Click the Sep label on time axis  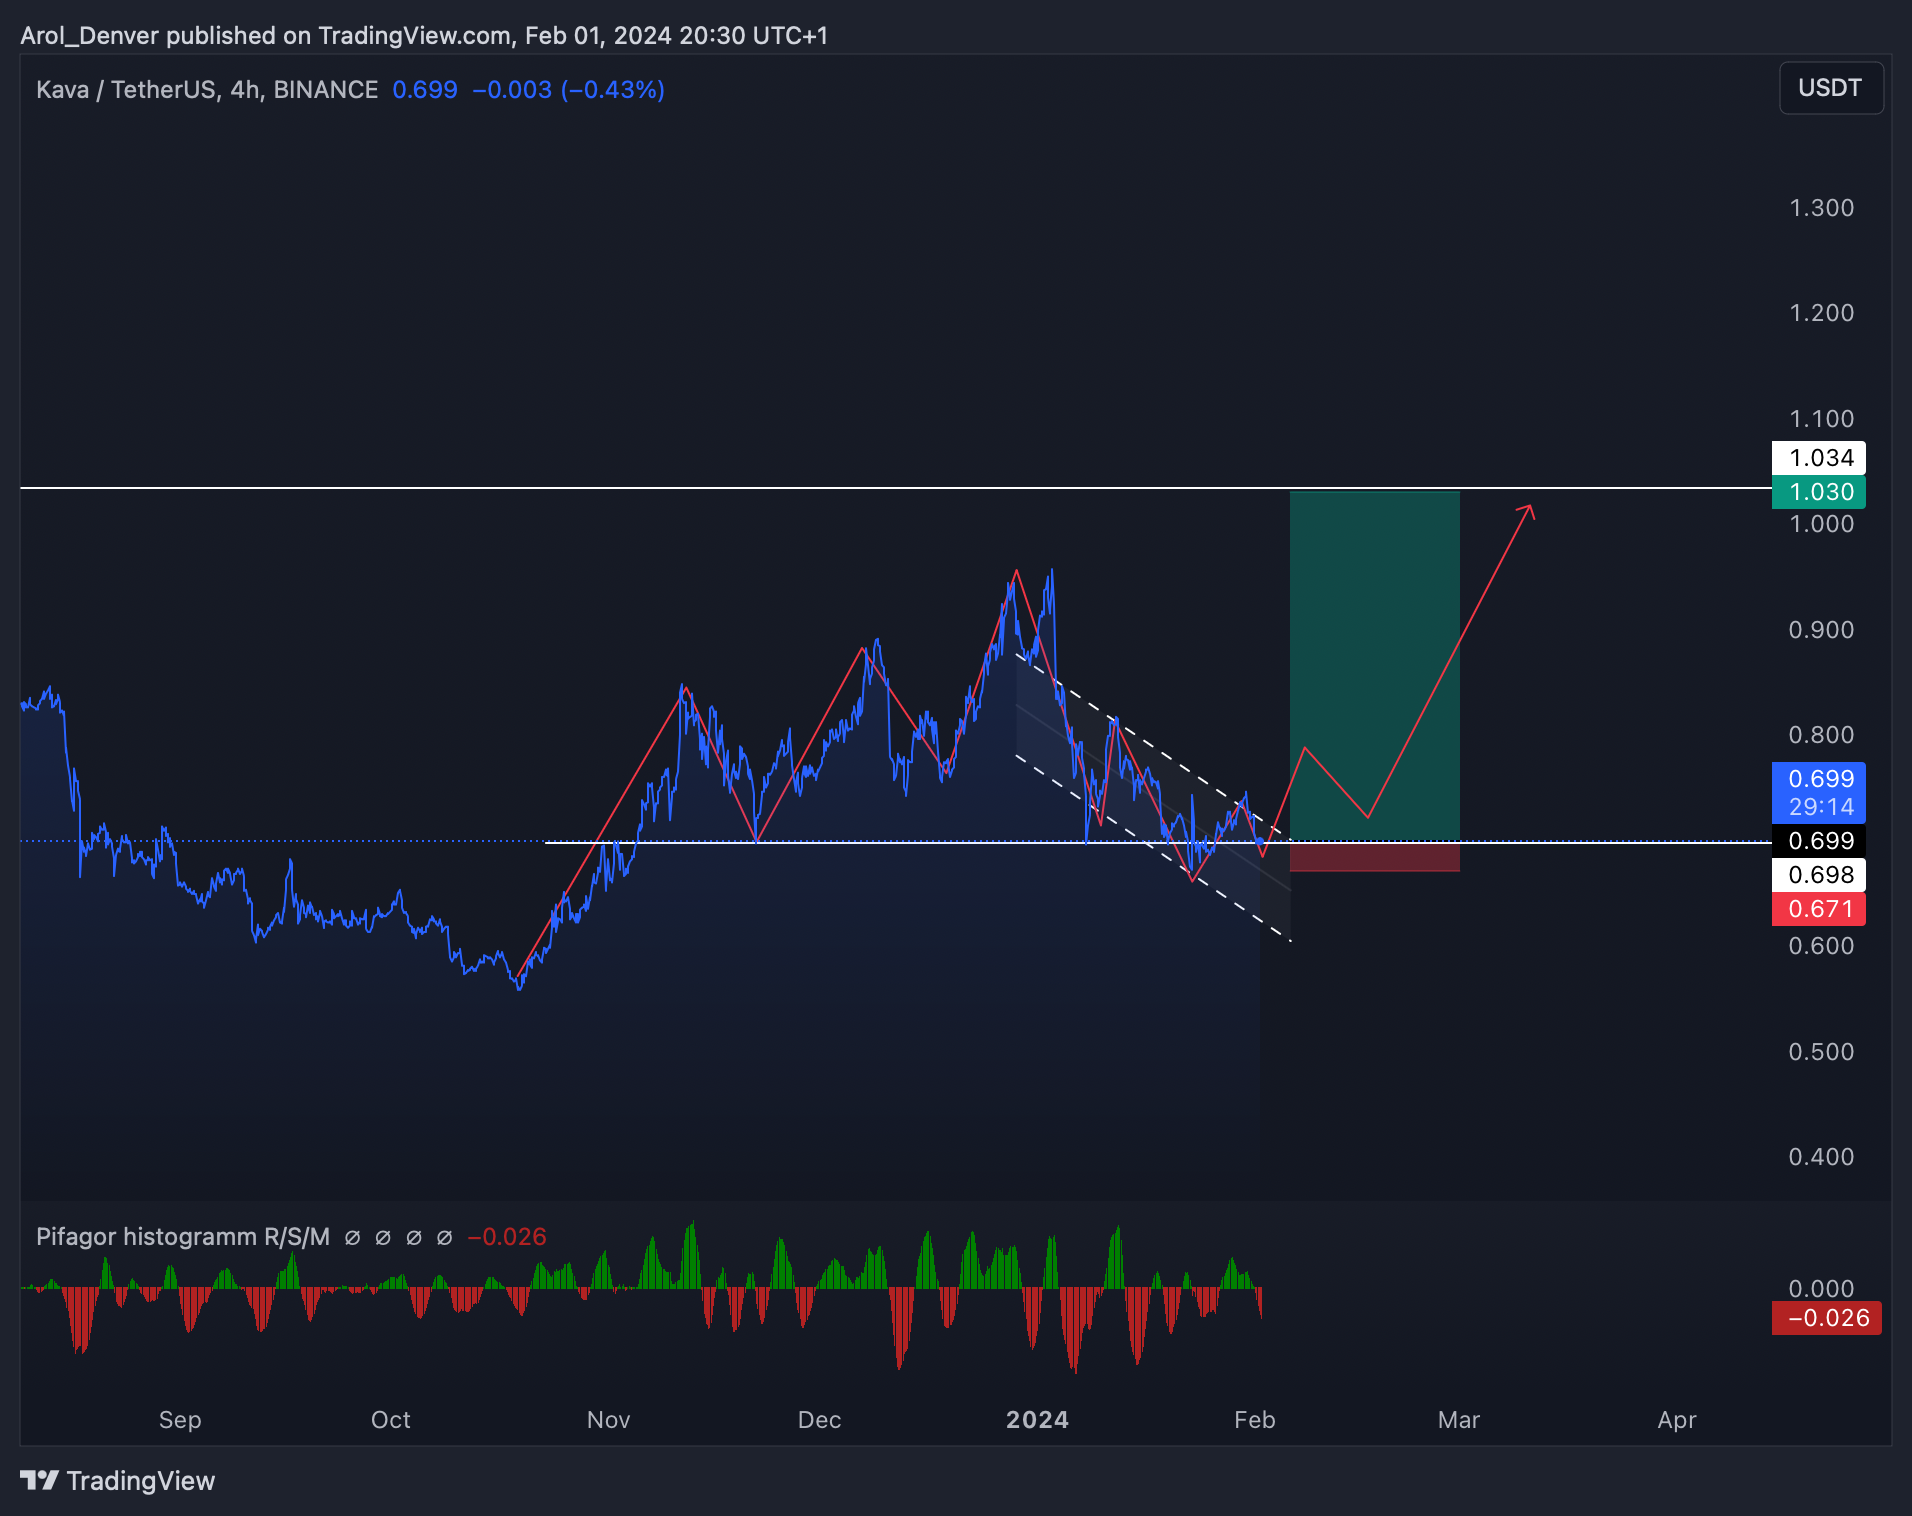pyautogui.click(x=180, y=1420)
